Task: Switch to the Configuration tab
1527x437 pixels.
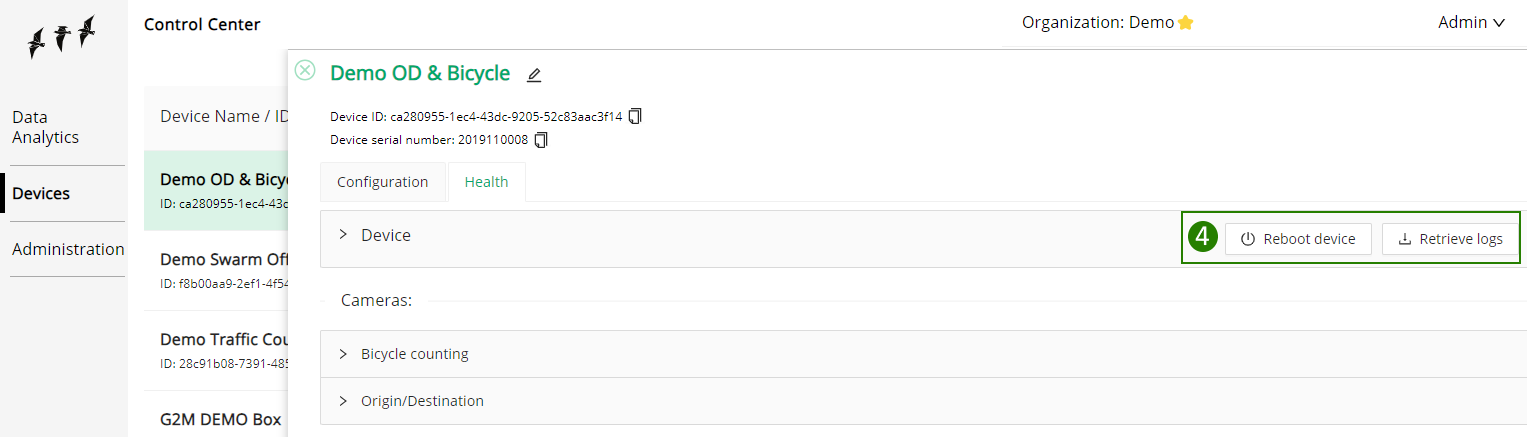Action: (x=383, y=182)
